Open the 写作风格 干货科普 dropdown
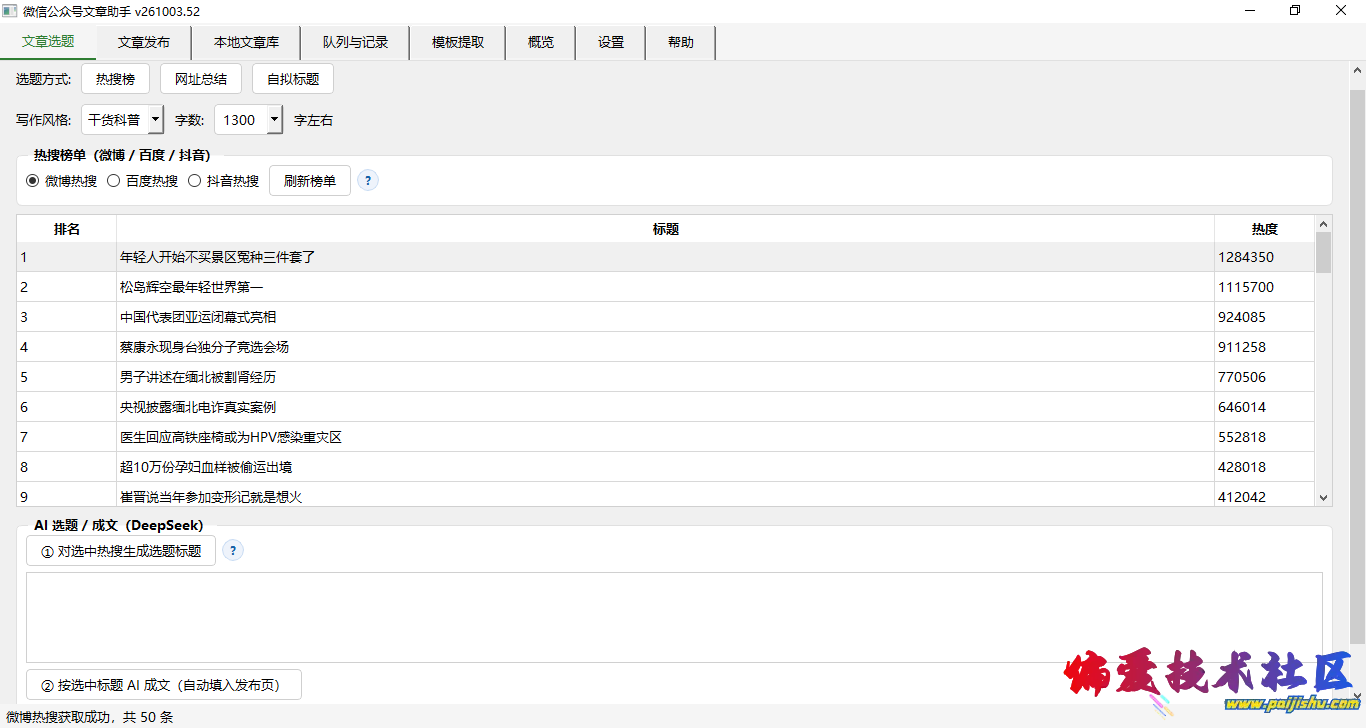The width and height of the screenshot is (1366, 728). pyautogui.click(x=122, y=120)
